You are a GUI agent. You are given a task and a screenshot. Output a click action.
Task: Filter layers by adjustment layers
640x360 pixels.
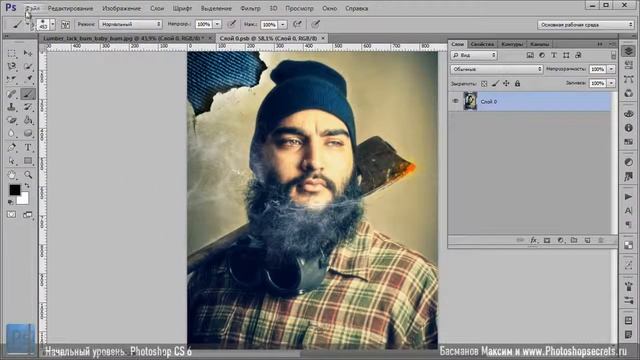(x=542, y=55)
